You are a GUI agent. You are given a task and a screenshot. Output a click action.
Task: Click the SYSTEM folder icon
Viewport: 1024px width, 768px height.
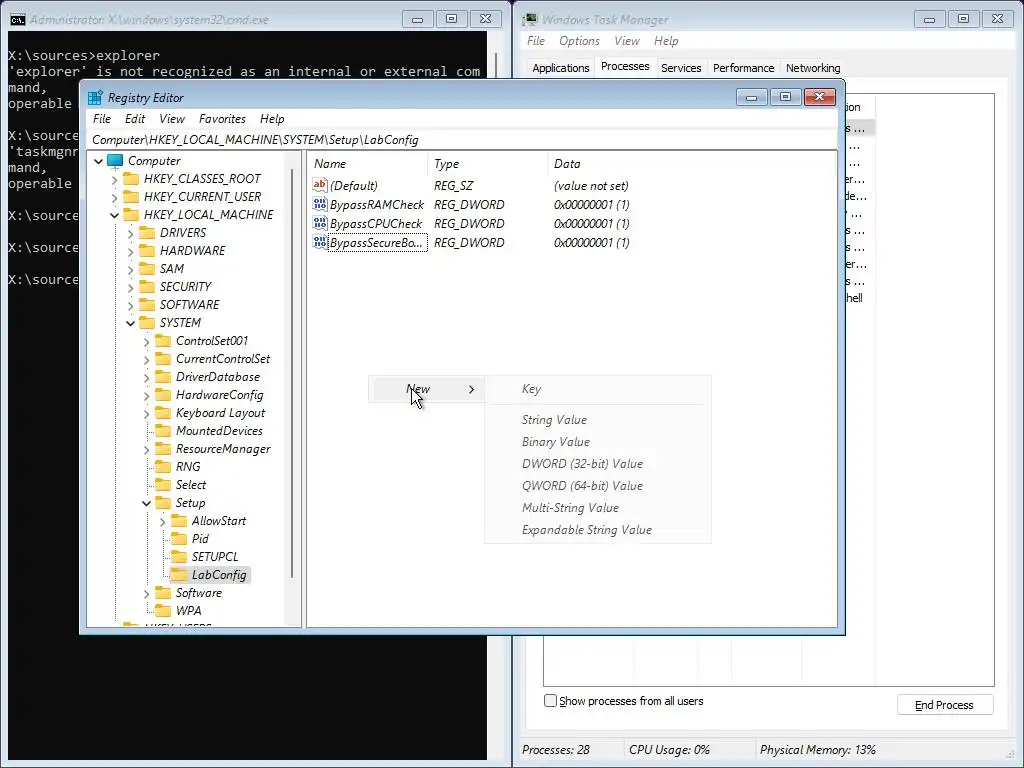(147, 323)
